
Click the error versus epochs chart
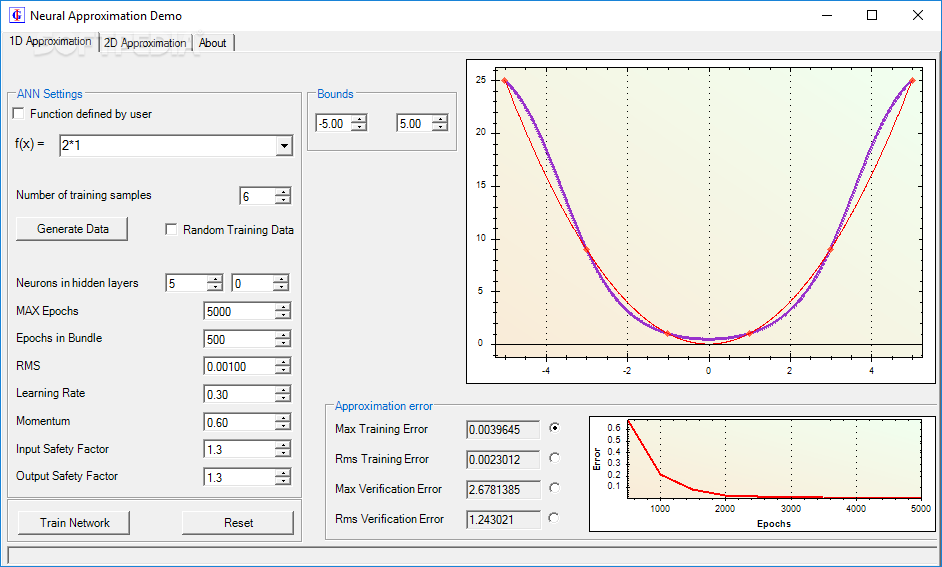[762, 474]
